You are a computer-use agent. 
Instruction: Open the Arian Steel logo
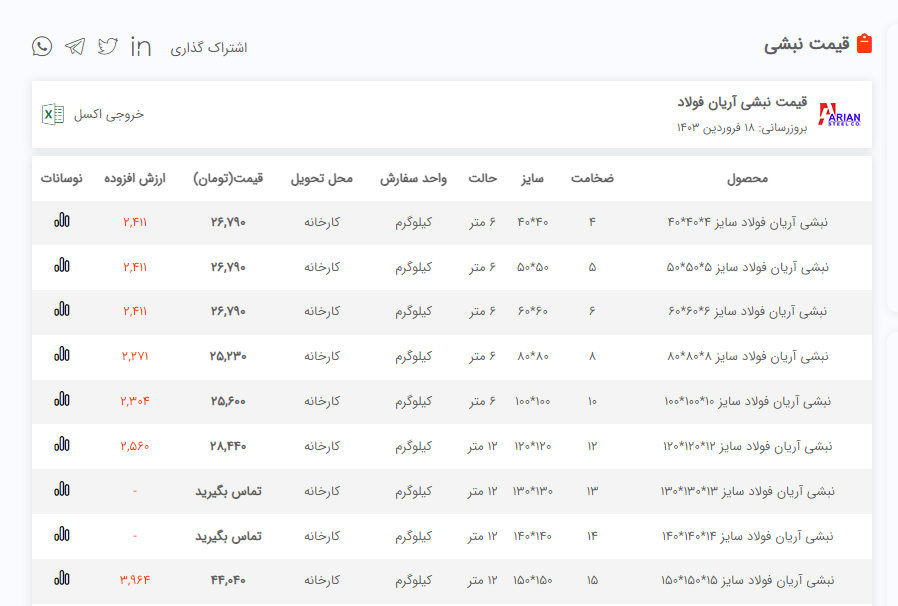click(x=838, y=114)
